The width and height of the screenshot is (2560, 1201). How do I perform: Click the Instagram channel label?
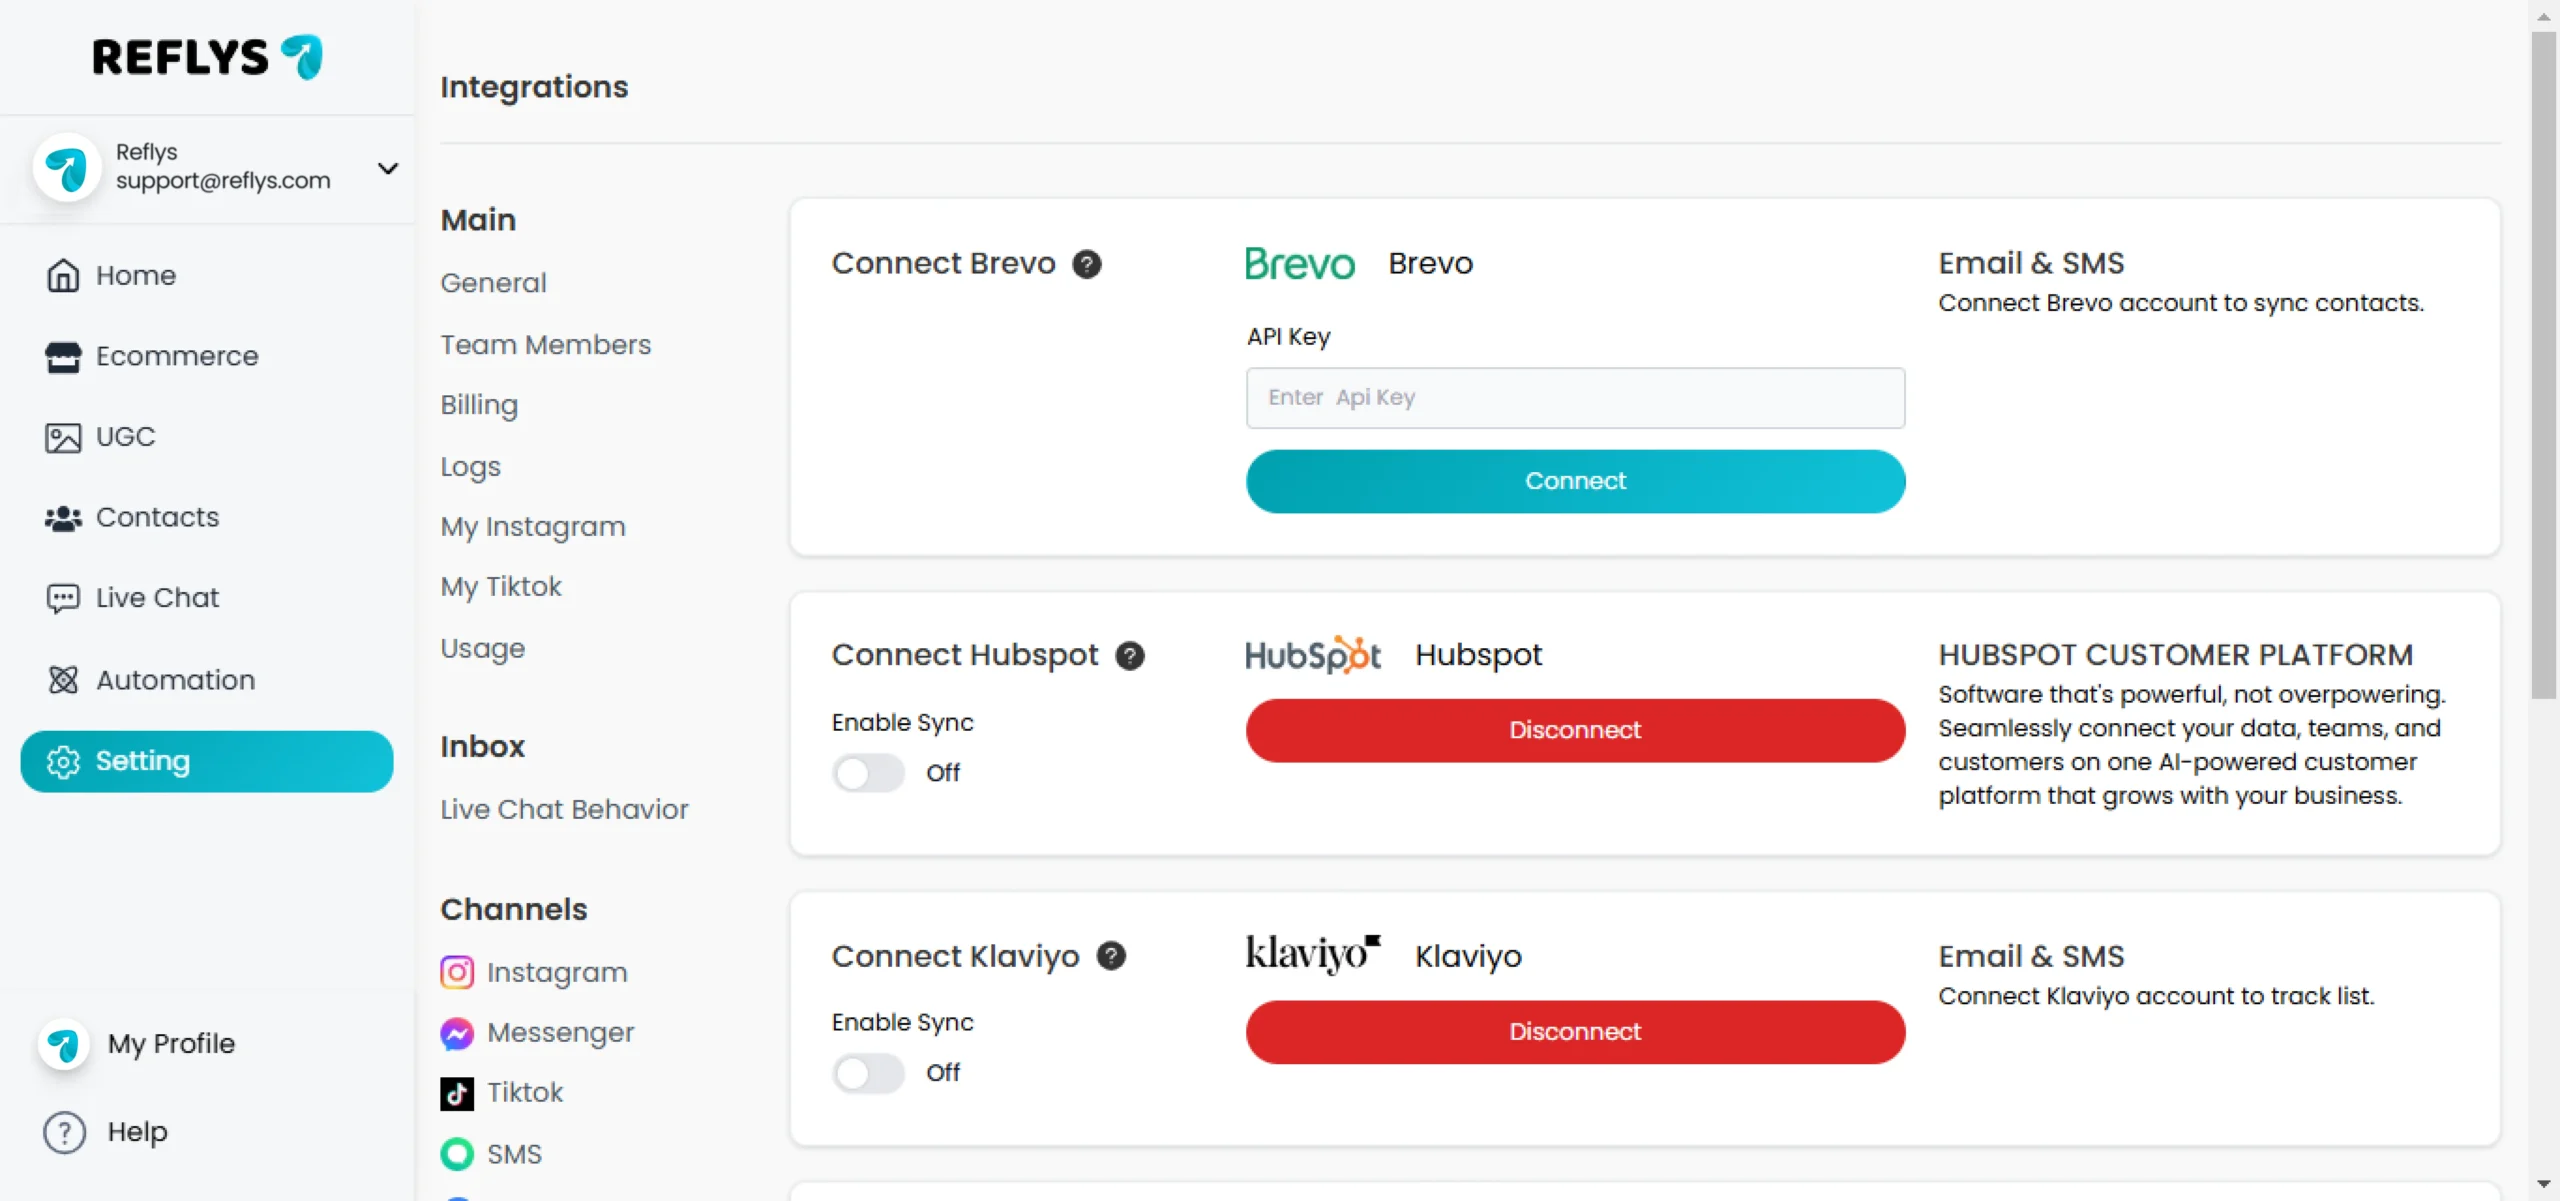[557, 973]
